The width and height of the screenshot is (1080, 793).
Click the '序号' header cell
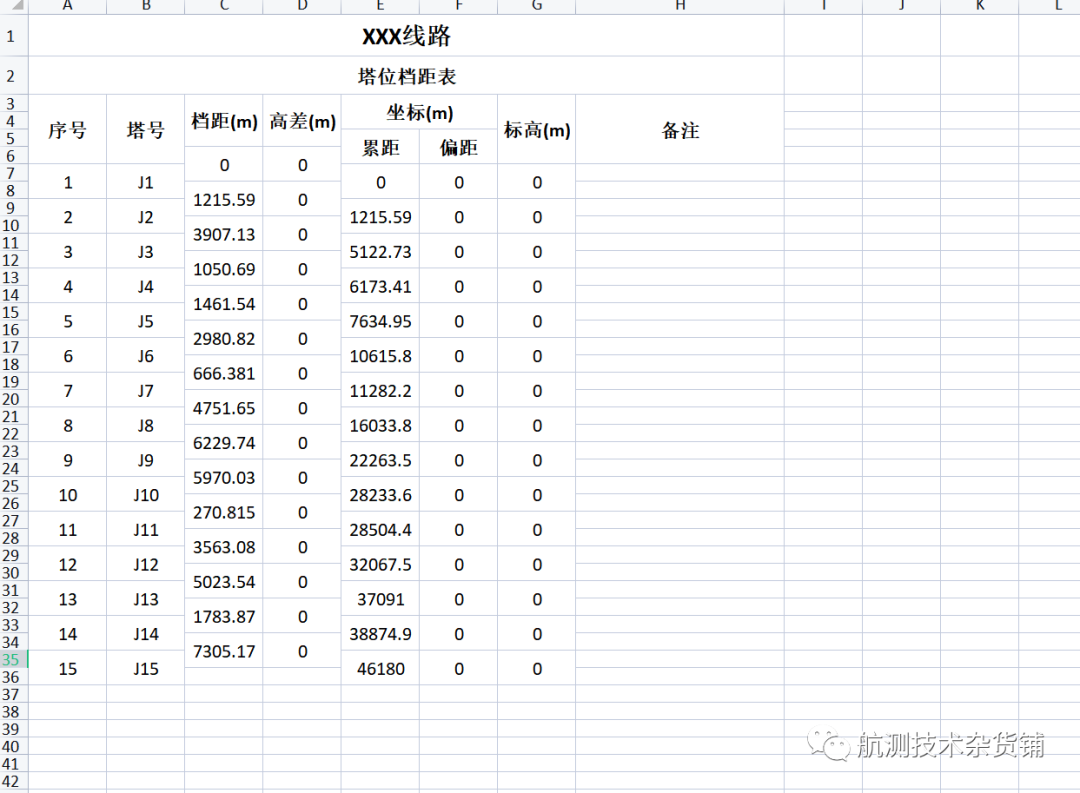click(68, 130)
